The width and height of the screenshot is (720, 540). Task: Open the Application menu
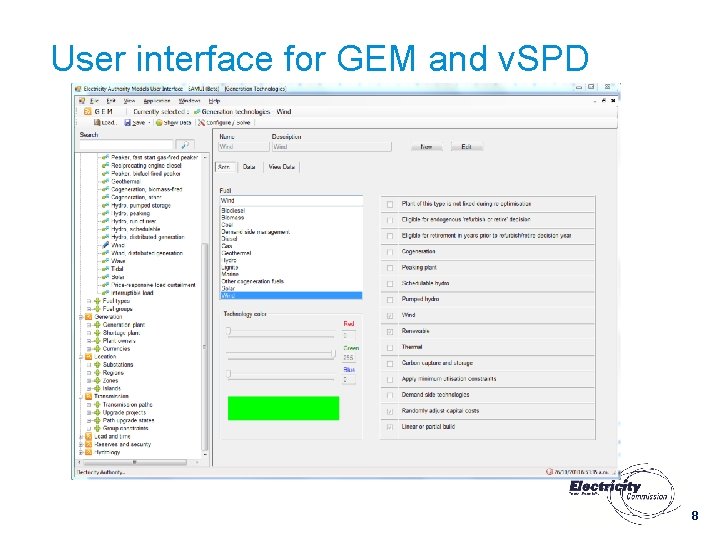(x=157, y=101)
